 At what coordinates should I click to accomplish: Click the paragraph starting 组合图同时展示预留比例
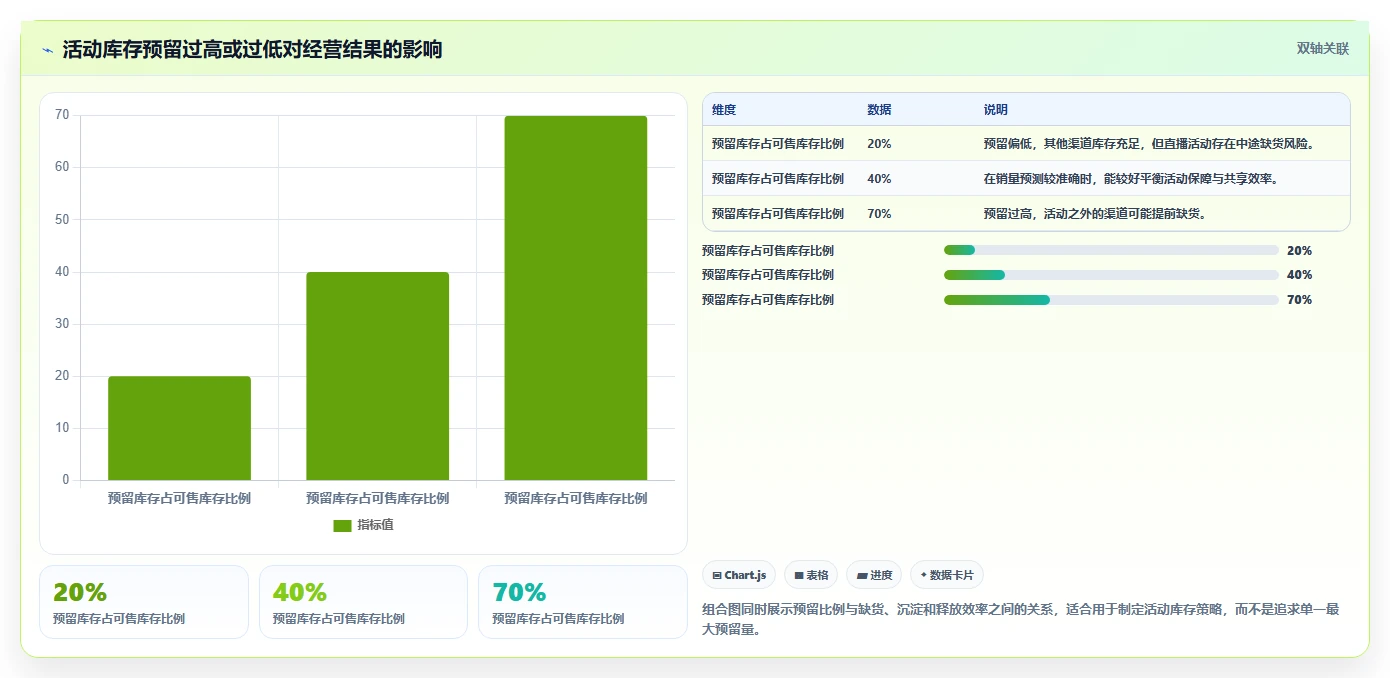[1021, 619]
